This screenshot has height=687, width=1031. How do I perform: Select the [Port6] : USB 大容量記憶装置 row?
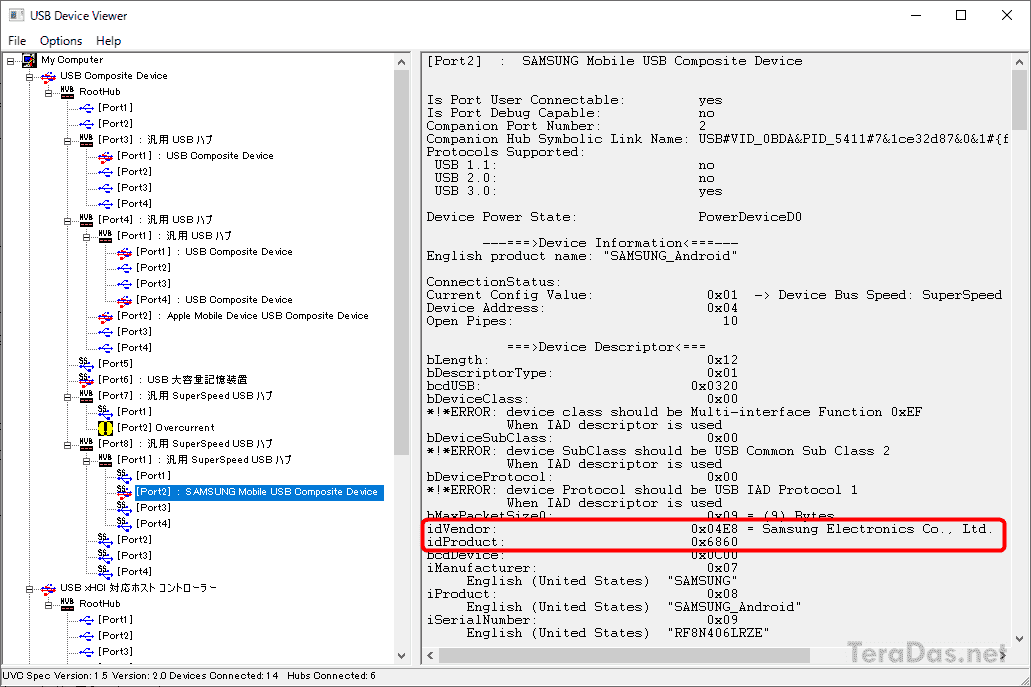173,380
